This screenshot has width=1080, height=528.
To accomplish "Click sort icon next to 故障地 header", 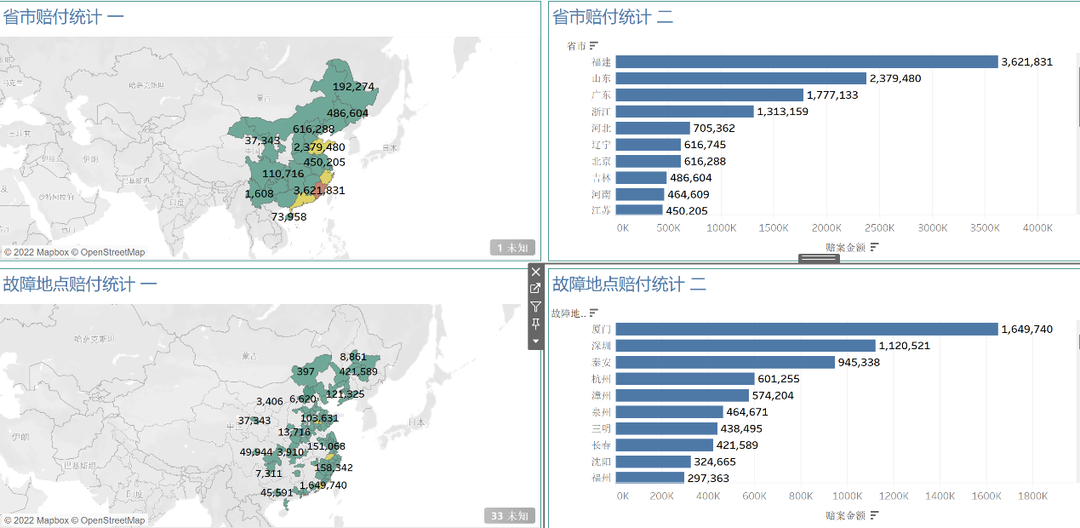I will [x=594, y=313].
